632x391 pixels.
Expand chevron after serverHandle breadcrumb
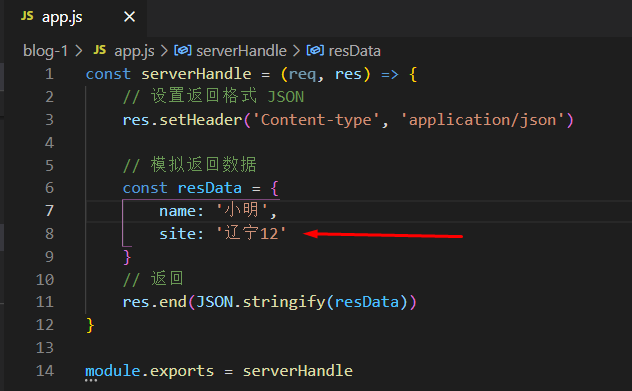(x=296, y=51)
